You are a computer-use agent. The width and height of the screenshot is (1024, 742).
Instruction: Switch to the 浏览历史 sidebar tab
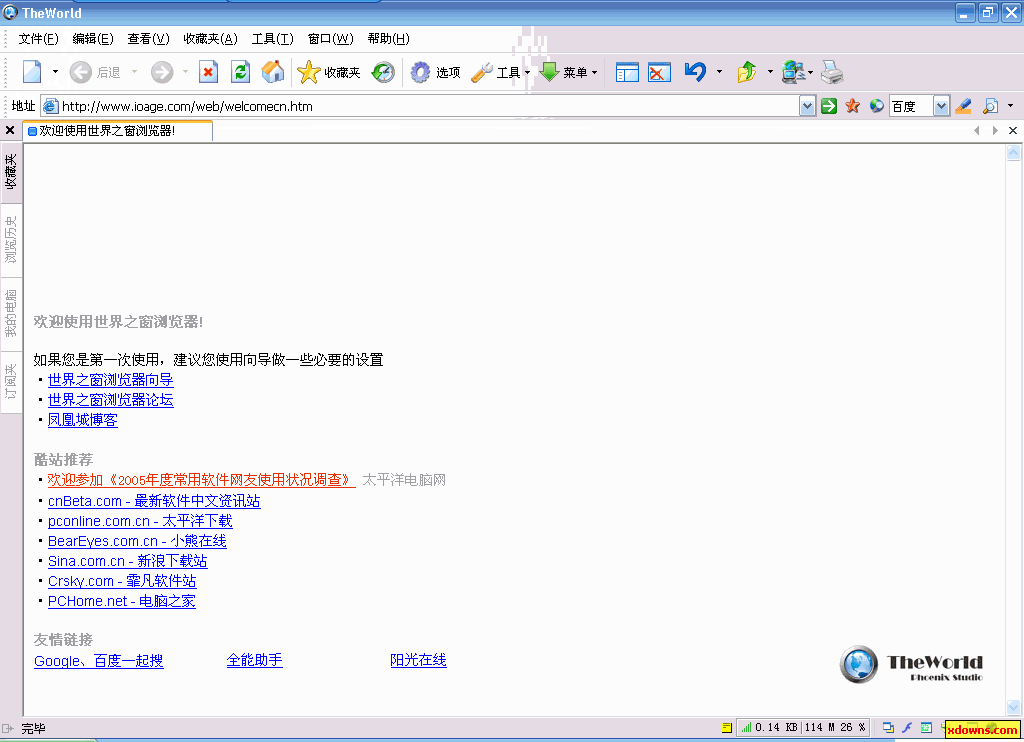(11, 240)
